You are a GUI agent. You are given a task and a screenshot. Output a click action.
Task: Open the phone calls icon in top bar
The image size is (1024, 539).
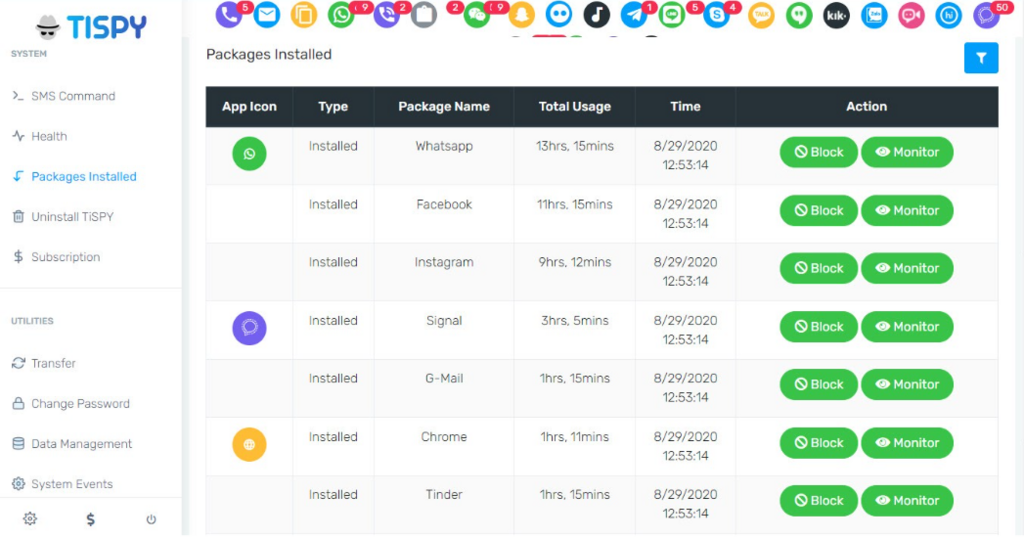pyautogui.click(x=229, y=14)
